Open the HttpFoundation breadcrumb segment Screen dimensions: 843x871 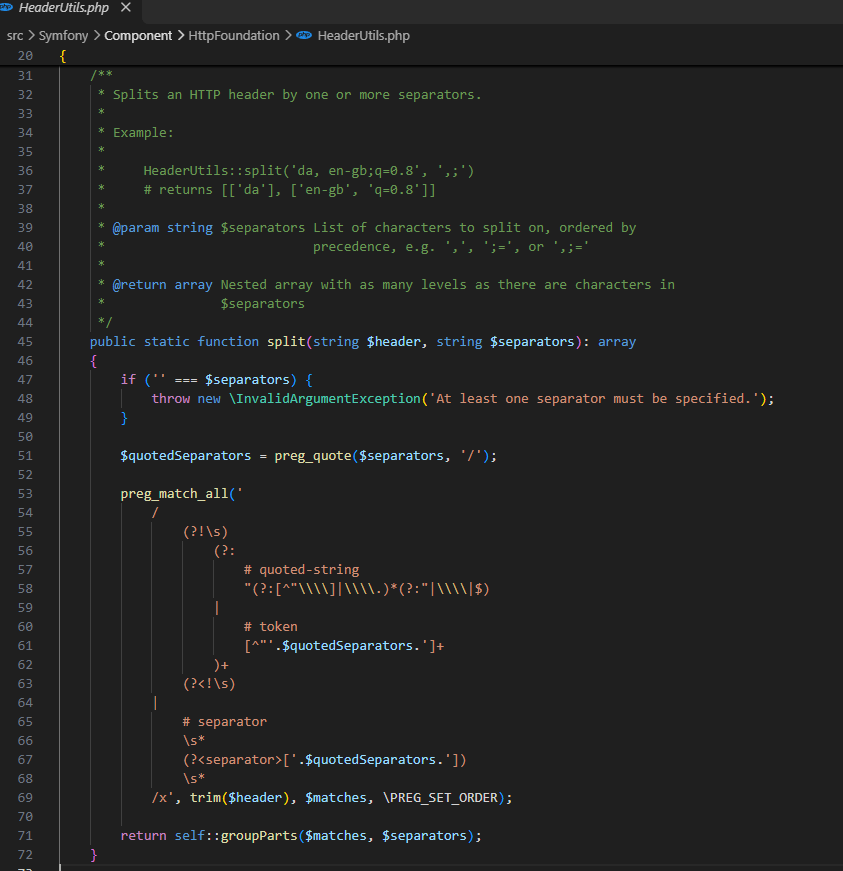point(234,36)
